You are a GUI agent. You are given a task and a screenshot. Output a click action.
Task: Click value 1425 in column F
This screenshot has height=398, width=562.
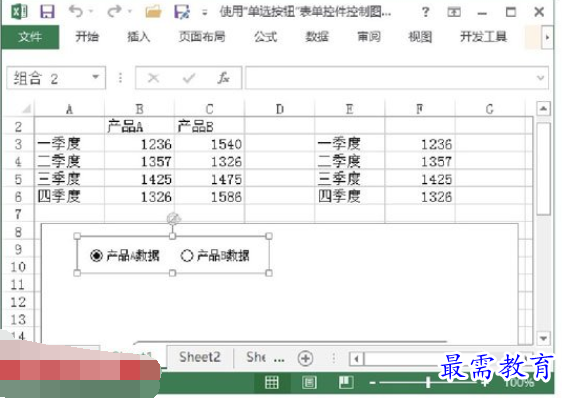point(420,179)
